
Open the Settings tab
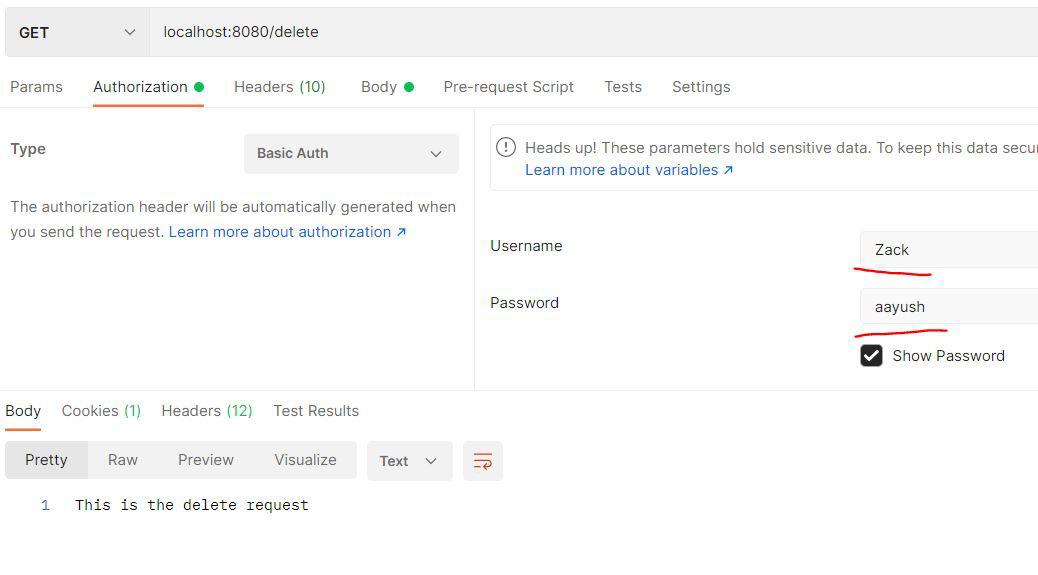point(700,87)
